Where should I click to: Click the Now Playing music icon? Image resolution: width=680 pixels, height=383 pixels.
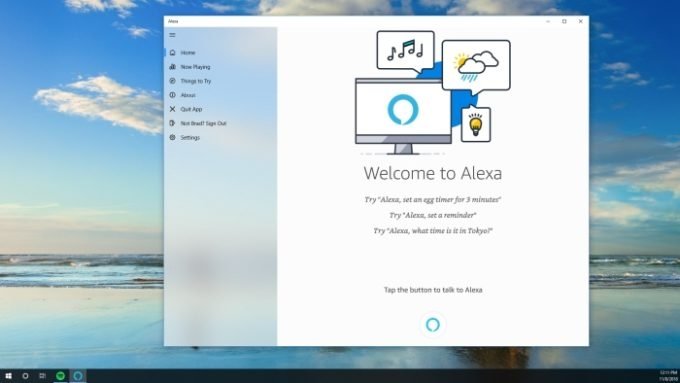pos(173,67)
